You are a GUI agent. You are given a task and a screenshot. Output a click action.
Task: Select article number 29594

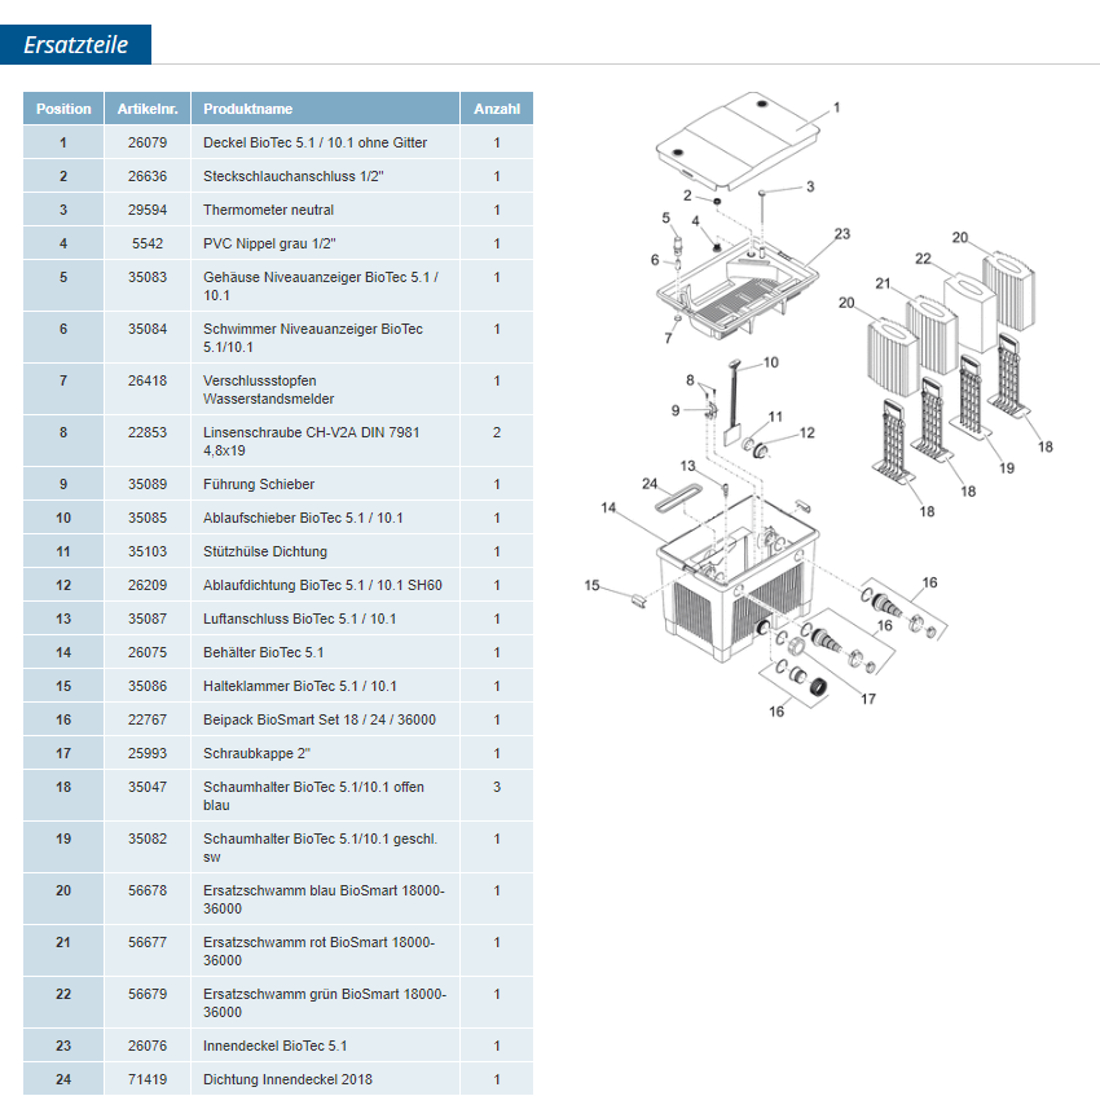point(148,210)
